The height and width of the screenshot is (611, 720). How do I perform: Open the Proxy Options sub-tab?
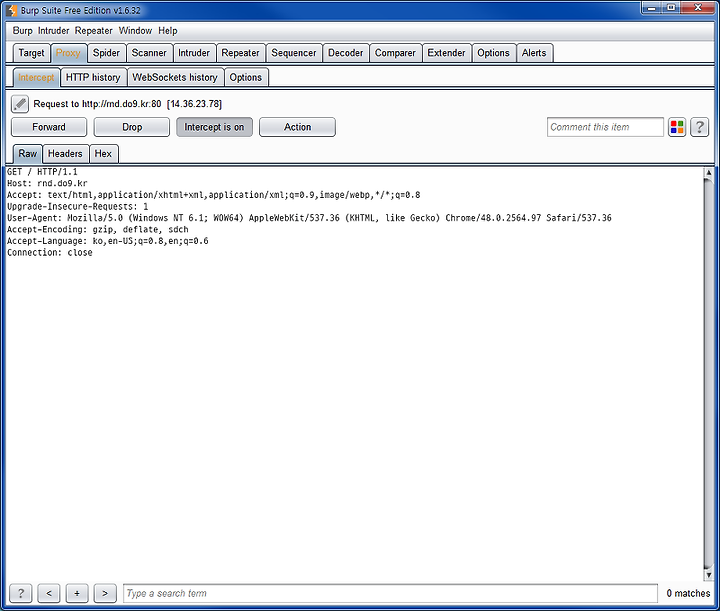246,78
